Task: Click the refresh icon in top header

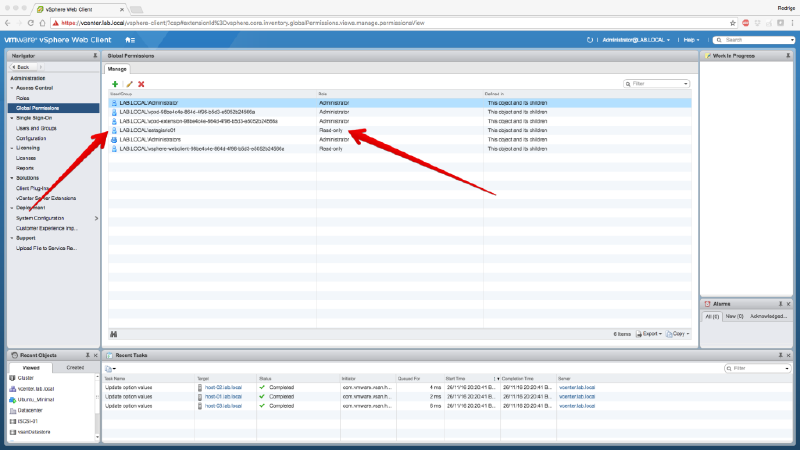Action: pos(590,39)
